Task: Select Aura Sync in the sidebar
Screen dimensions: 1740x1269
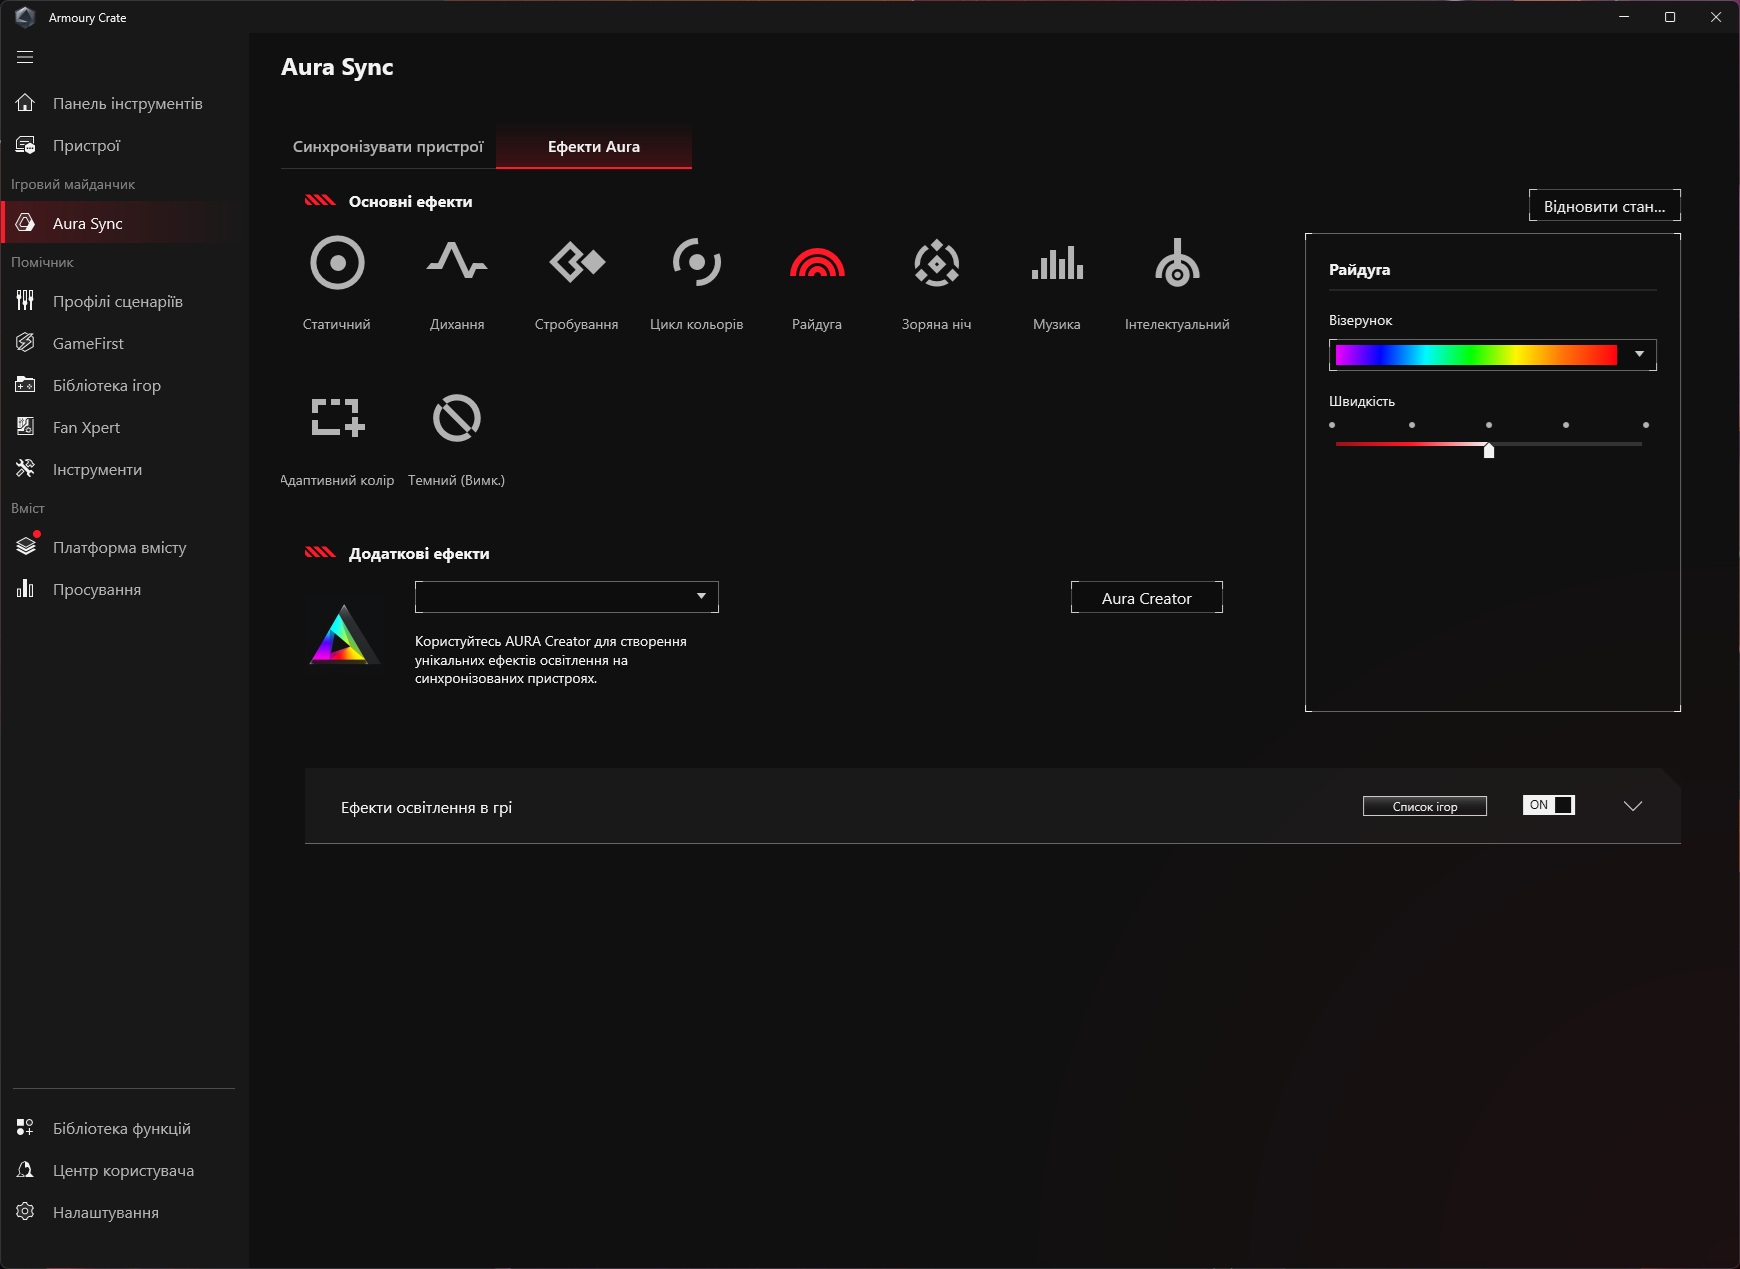Action: point(125,223)
